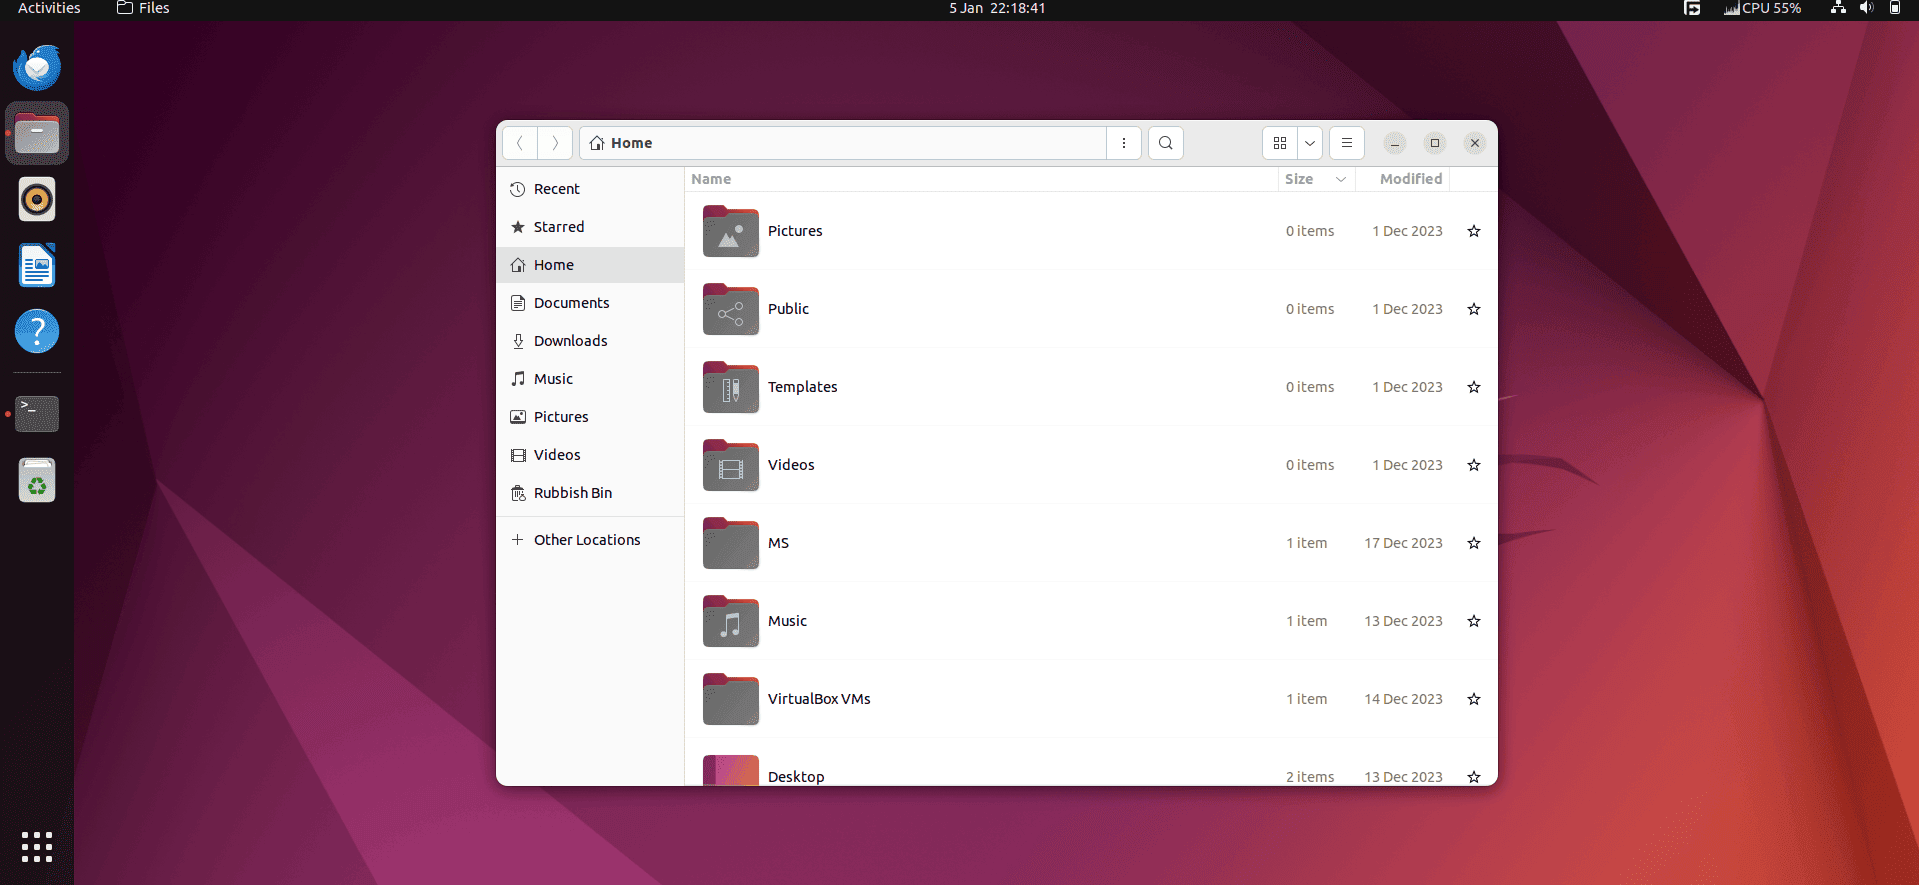Click the "17 Dec 2023" date of MS
Image resolution: width=1919 pixels, height=885 pixels.
(x=1403, y=543)
